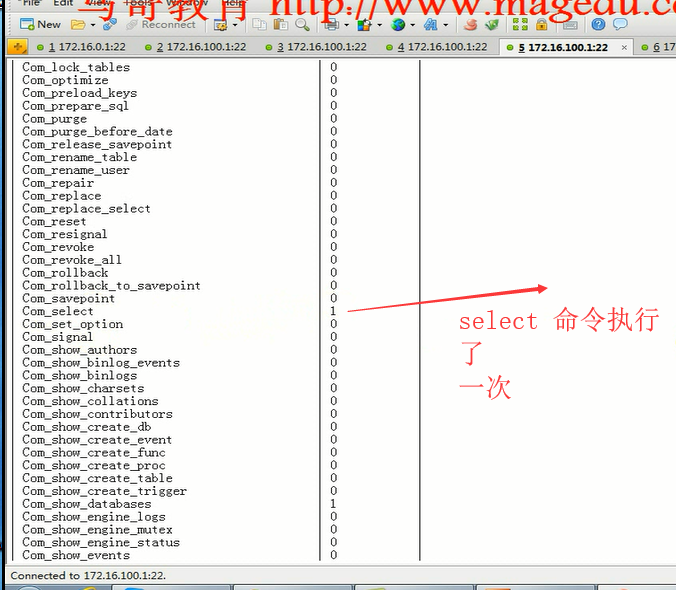676x590 pixels.
Task: Click the Paste clipboard icon
Action: pos(281,25)
